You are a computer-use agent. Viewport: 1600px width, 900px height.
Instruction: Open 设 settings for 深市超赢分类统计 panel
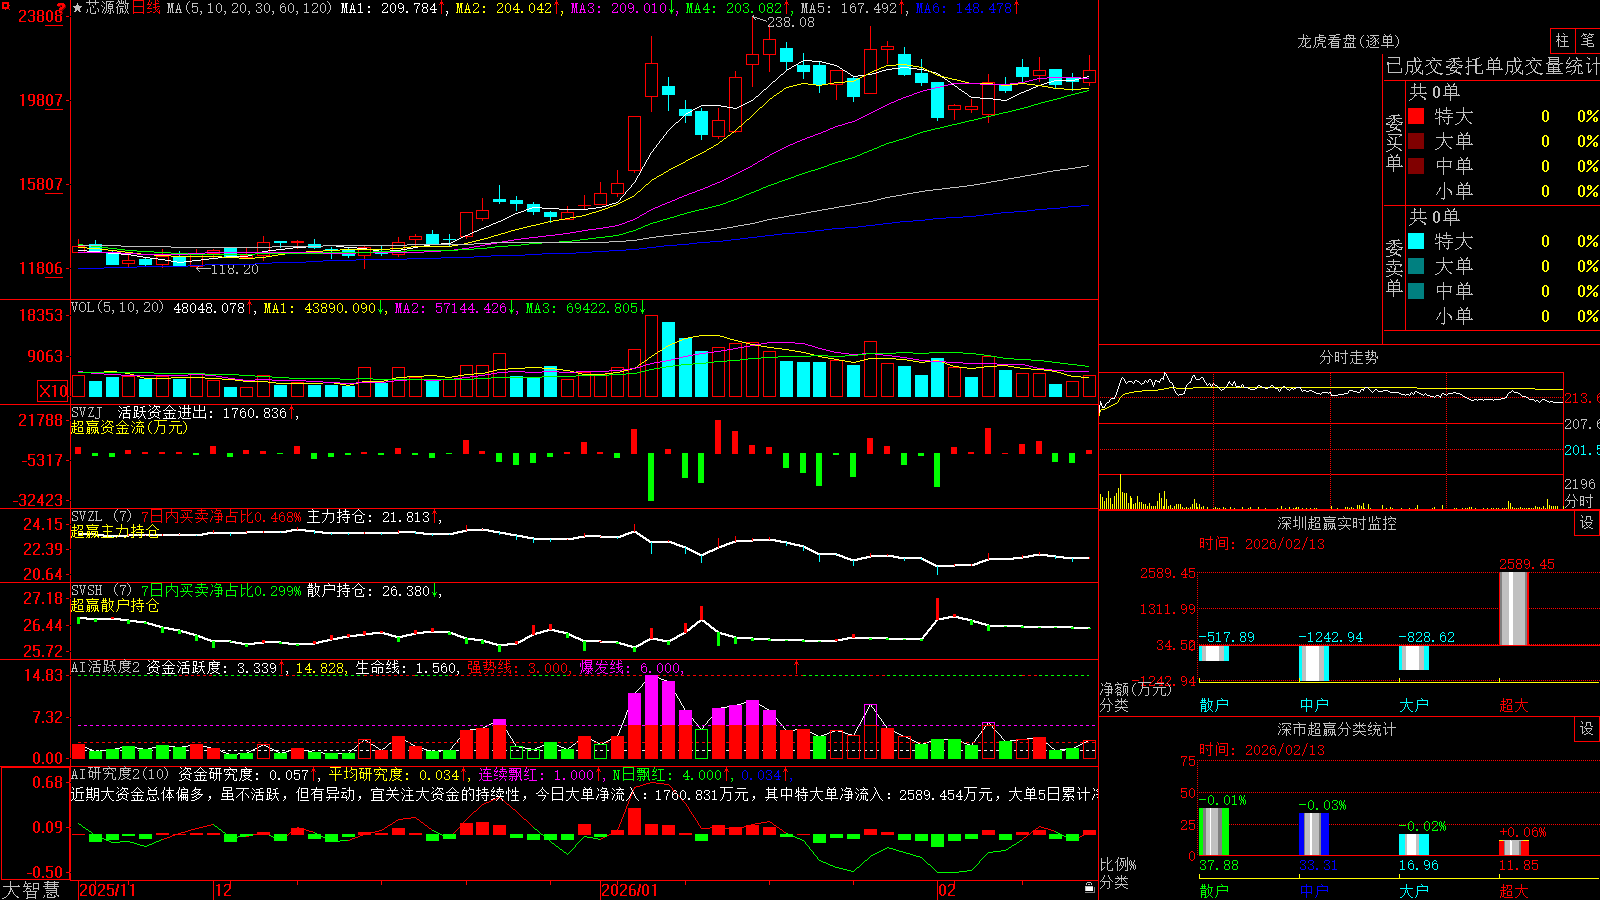tap(1587, 729)
